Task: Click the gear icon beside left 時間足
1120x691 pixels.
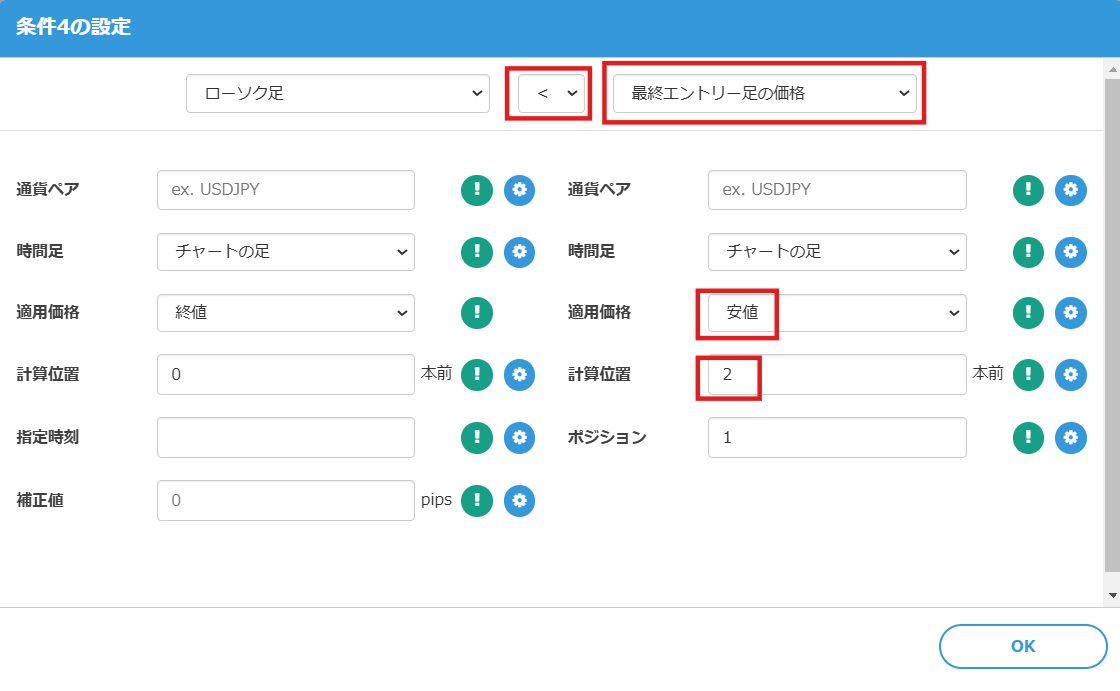Action: click(x=519, y=252)
